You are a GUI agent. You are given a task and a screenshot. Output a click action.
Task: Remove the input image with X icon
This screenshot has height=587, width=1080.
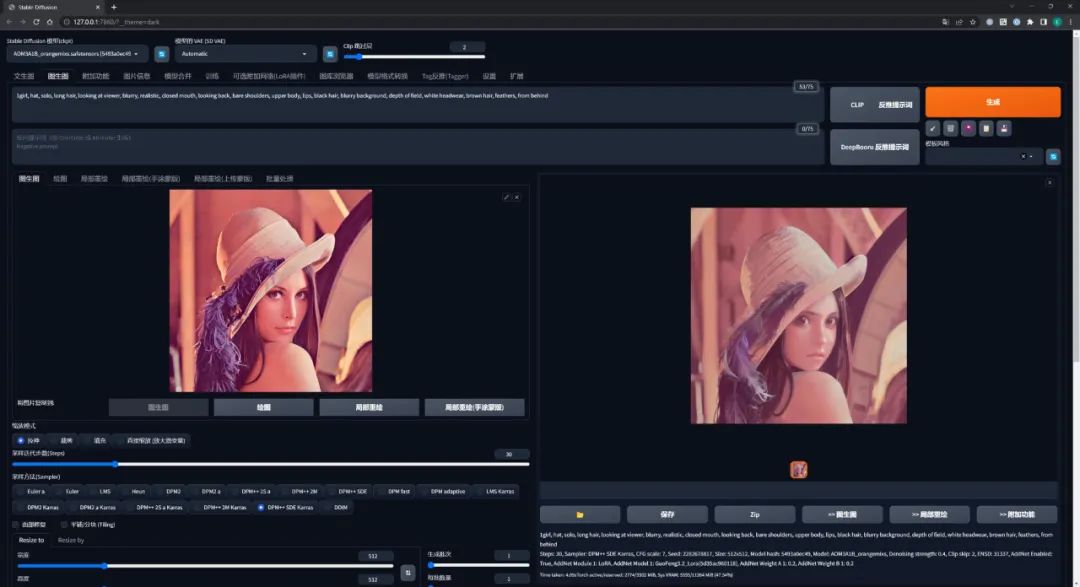pyautogui.click(x=517, y=197)
